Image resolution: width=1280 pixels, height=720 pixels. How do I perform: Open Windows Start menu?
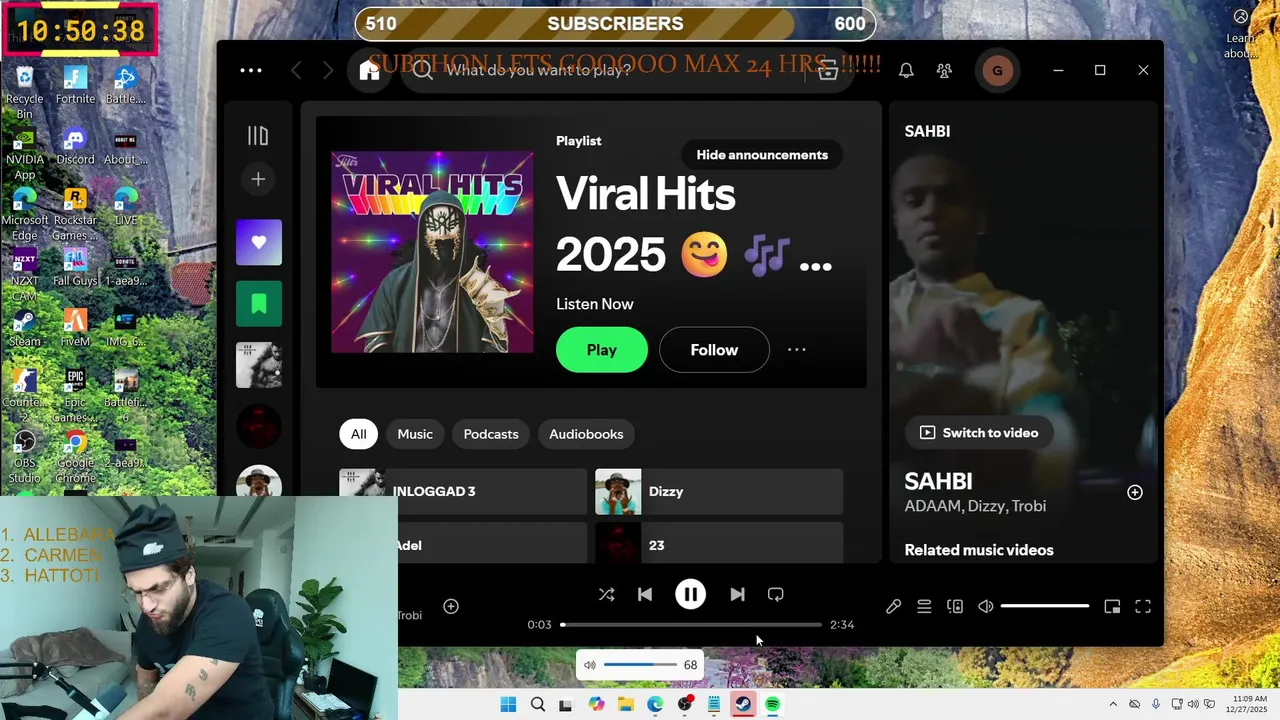coord(508,705)
